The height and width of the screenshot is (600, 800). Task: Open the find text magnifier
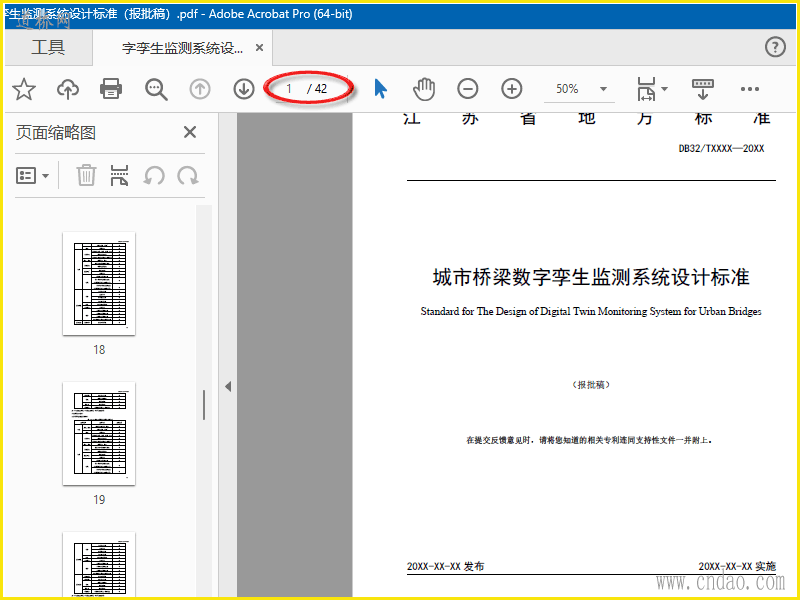click(156, 89)
